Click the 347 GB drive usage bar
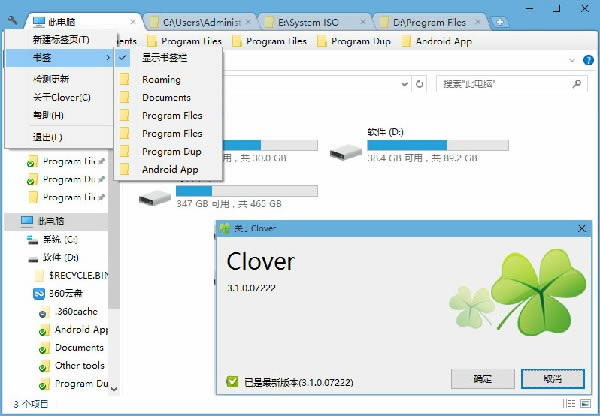Image resolution: width=600 pixels, height=416 pixels. pos(247,191)
